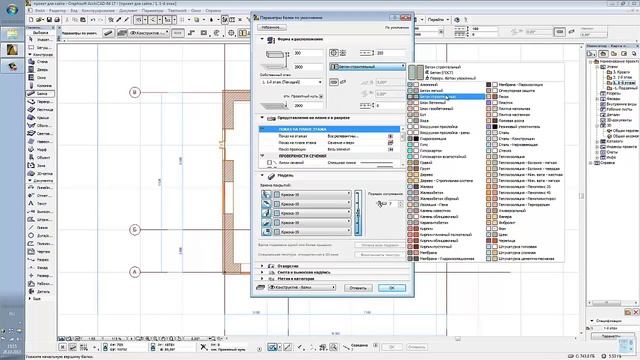
Task: Click the Отменить cancel button
Action: 358,288
